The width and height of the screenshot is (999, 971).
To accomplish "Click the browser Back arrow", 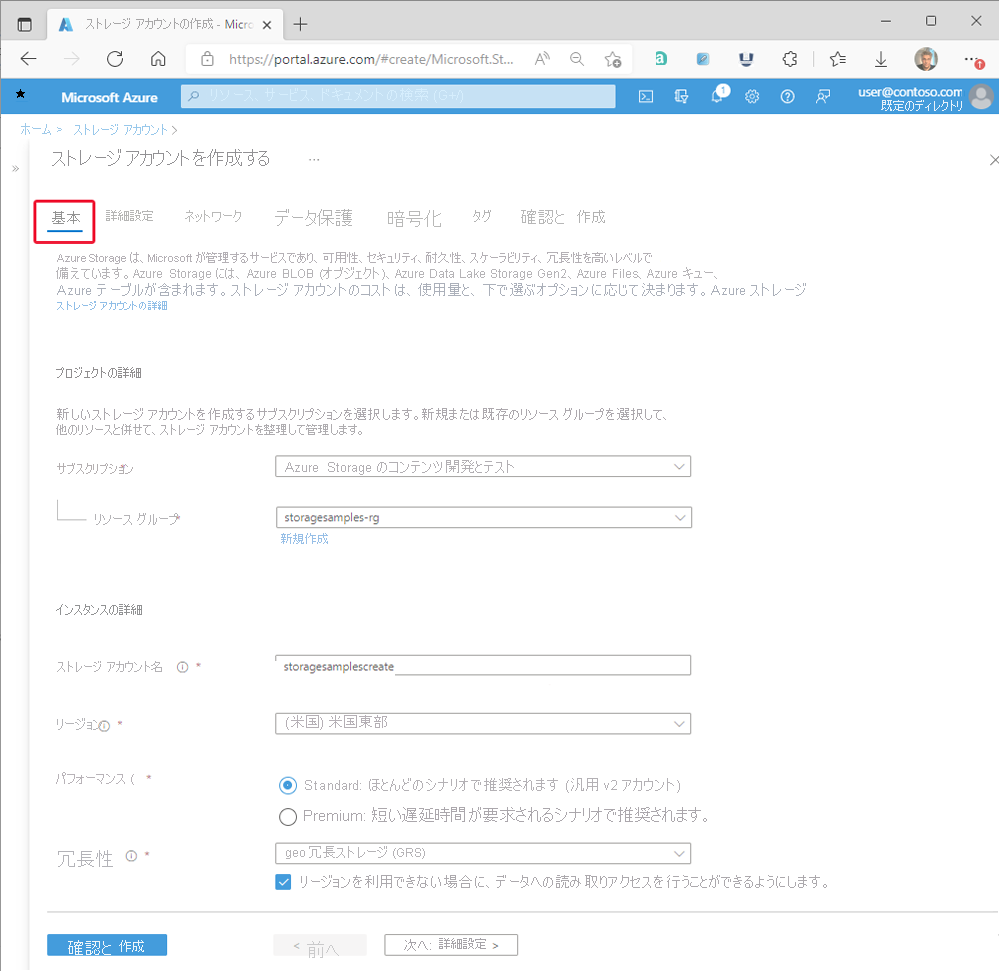I will pyautogui.click(x=29, y=59).
